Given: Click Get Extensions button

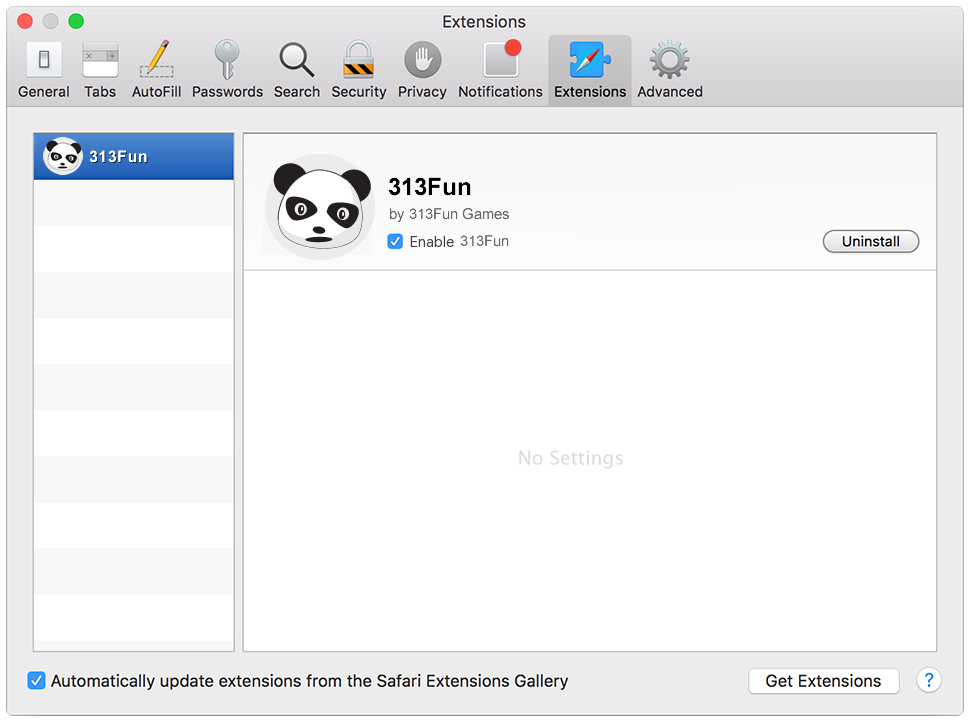Looking at the screenshot, I should 823,681.
